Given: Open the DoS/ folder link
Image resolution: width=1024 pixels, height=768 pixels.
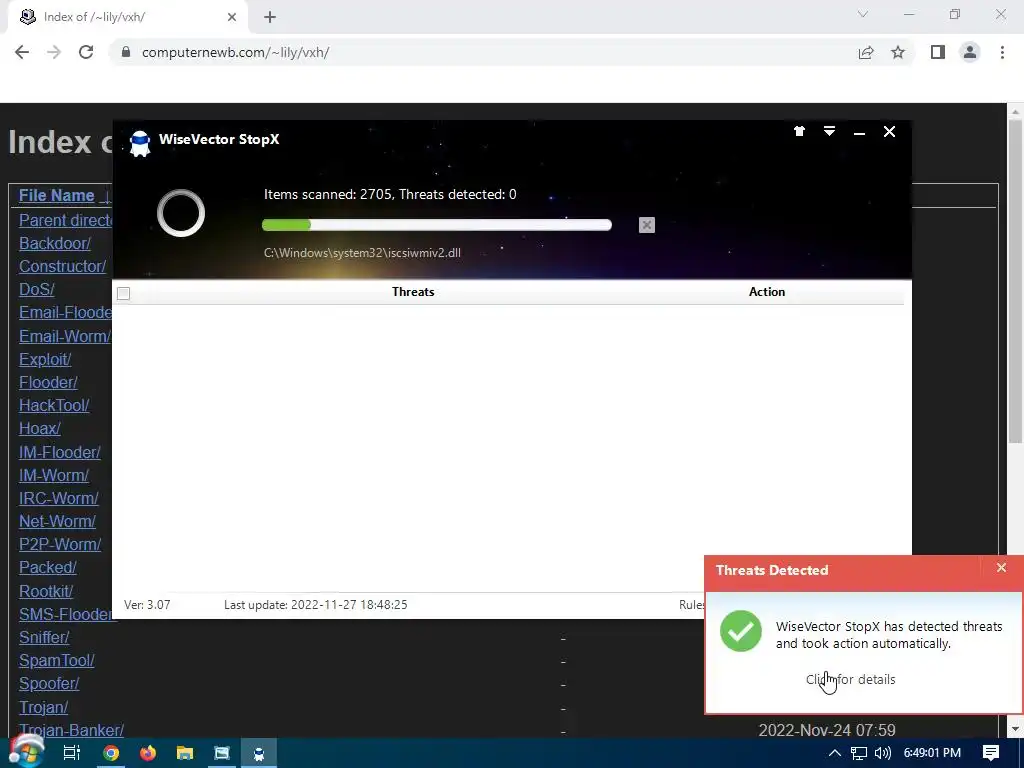Looking at the screenshot, I should tap(37, 289).
